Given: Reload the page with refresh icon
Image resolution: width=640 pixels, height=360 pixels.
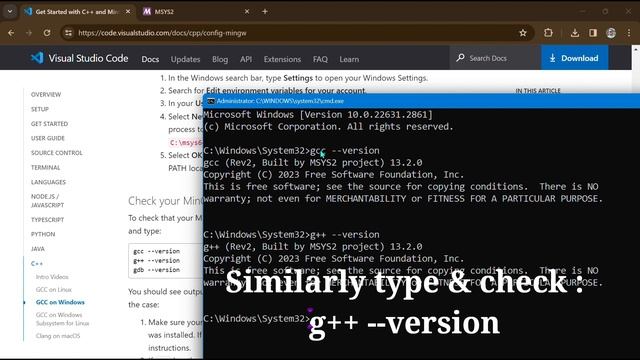Looking at the screenshot, I should [x=47, y=33].
